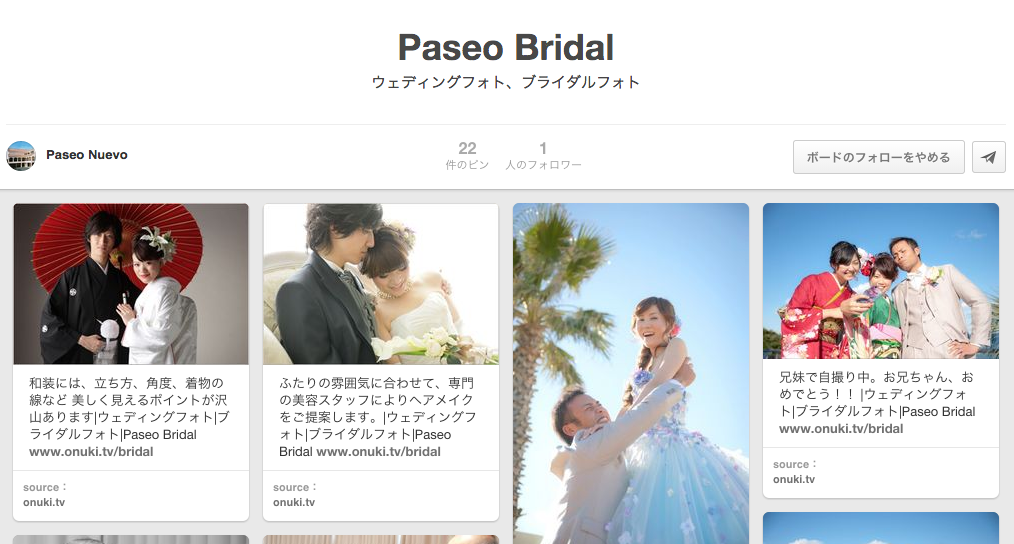Open www.onuki.tv/bridal link in second pin description
The image size is (1014, 544).
point(378,452)
